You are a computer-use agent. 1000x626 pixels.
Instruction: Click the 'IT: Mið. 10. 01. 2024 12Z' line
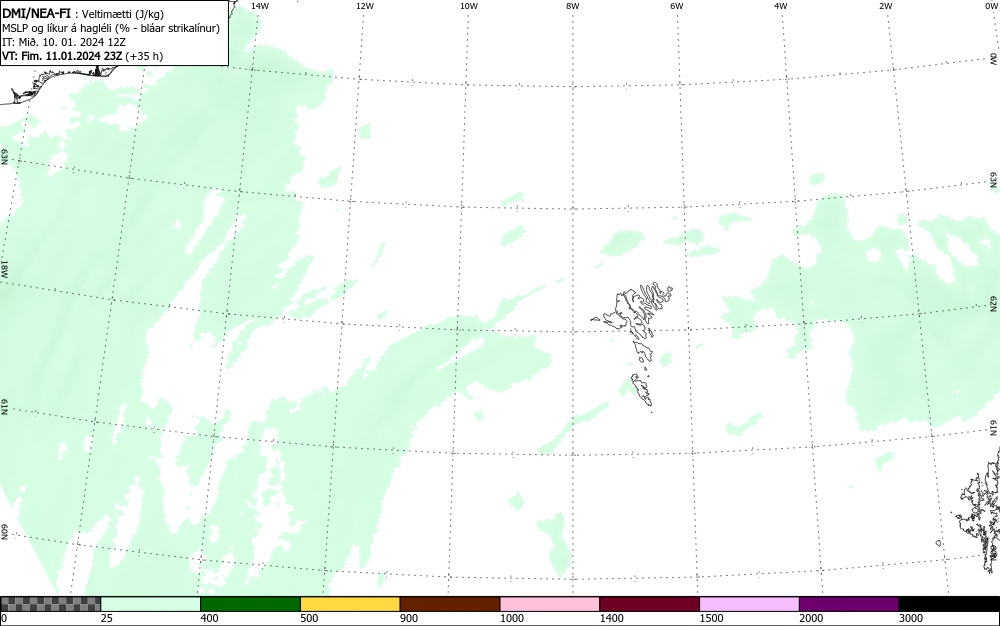[64, 42]
